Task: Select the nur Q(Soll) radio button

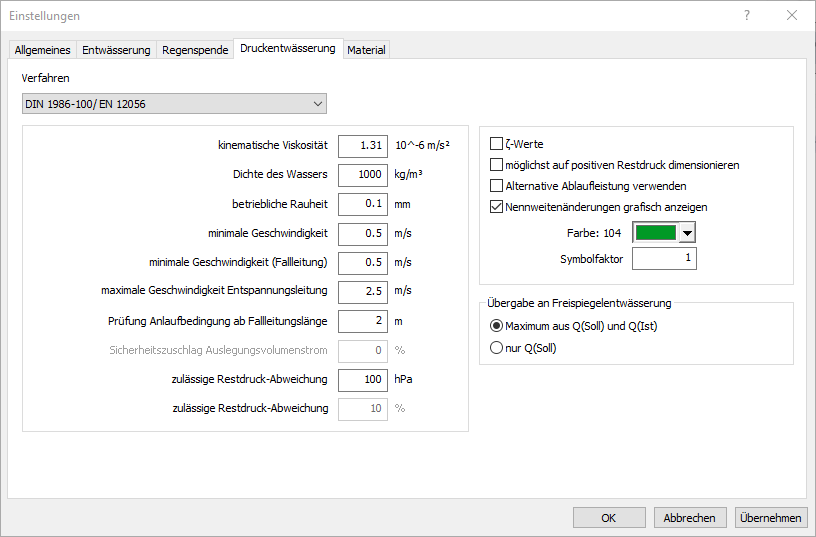Action: click(x=496, y=348)
